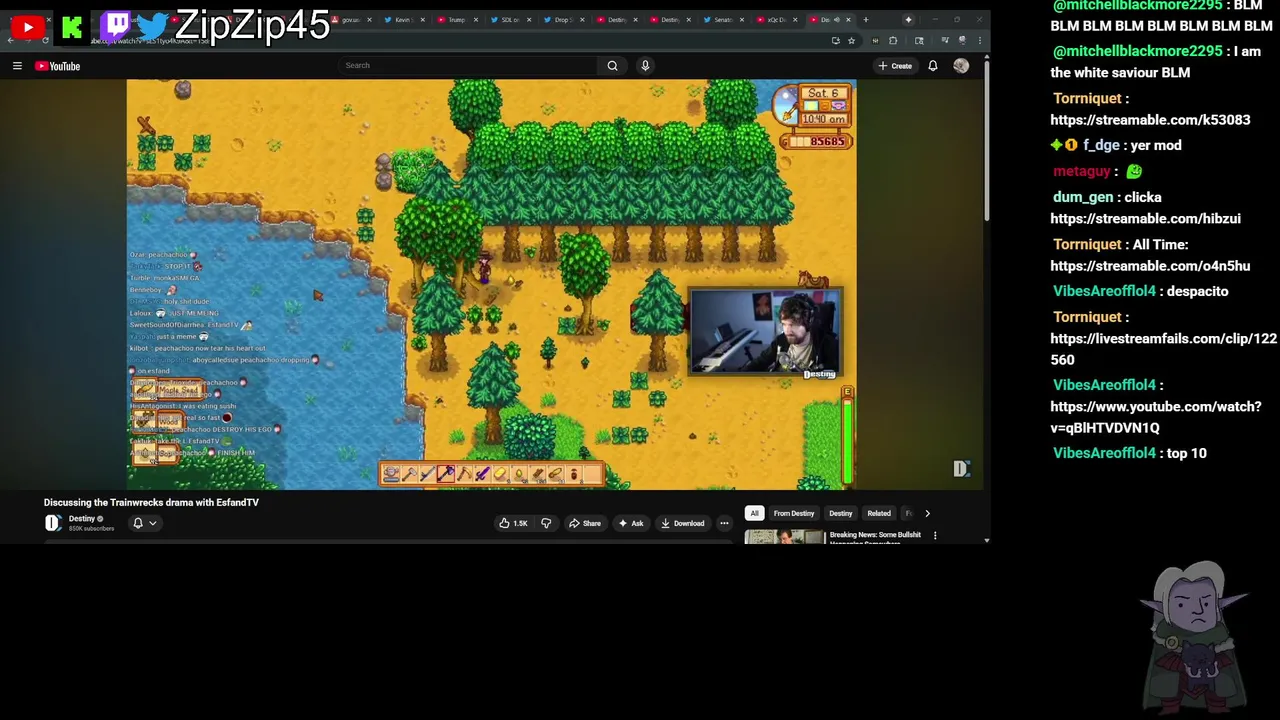Image resolution: width=1280 pixels, height=720 pixels.
Task: Open the Destiny channel name link
Action: pos(81,519)
